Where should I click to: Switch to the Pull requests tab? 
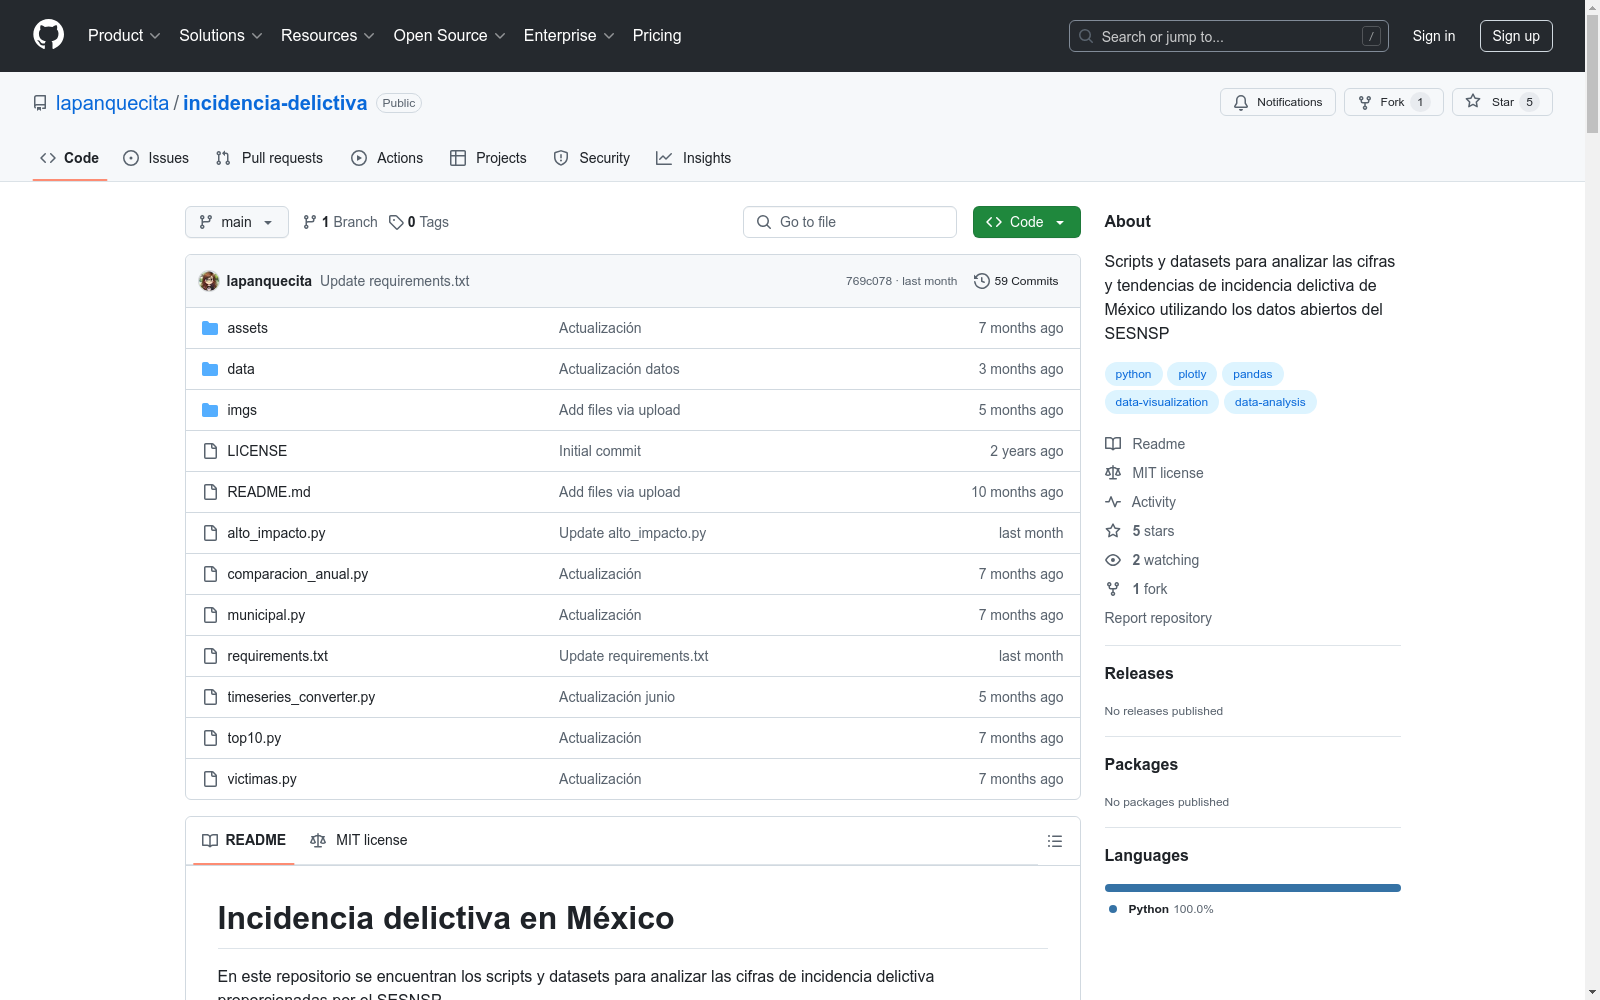[x=269, y=158]
